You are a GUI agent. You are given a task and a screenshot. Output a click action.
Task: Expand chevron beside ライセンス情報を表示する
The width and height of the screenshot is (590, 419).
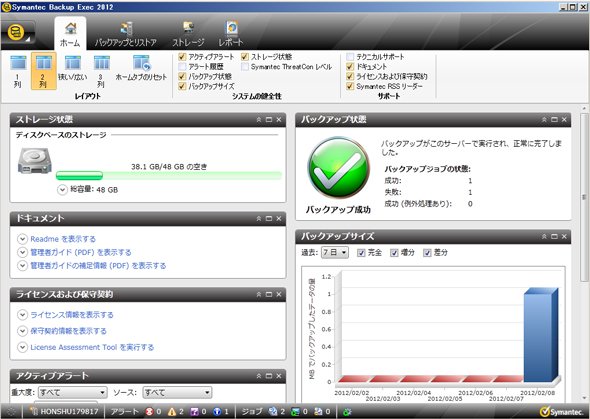tap(23, 314)
